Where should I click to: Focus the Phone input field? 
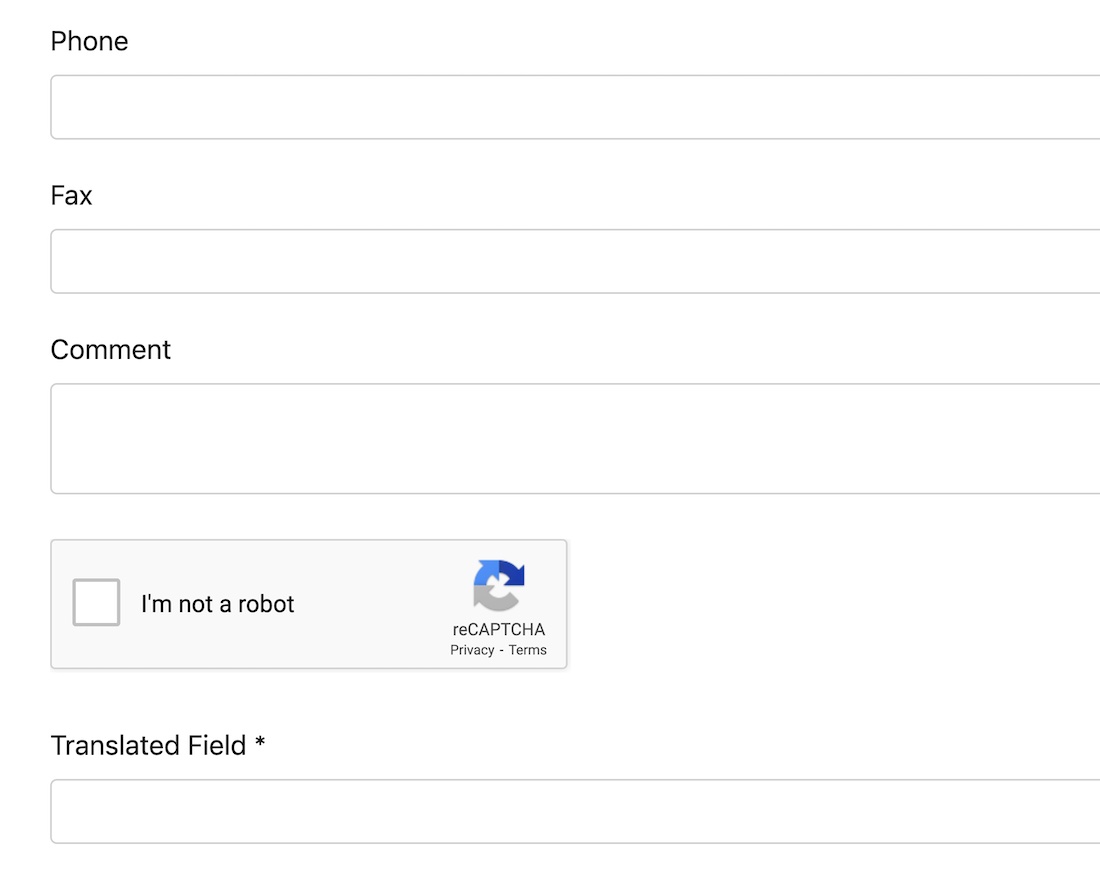point(575,107)
